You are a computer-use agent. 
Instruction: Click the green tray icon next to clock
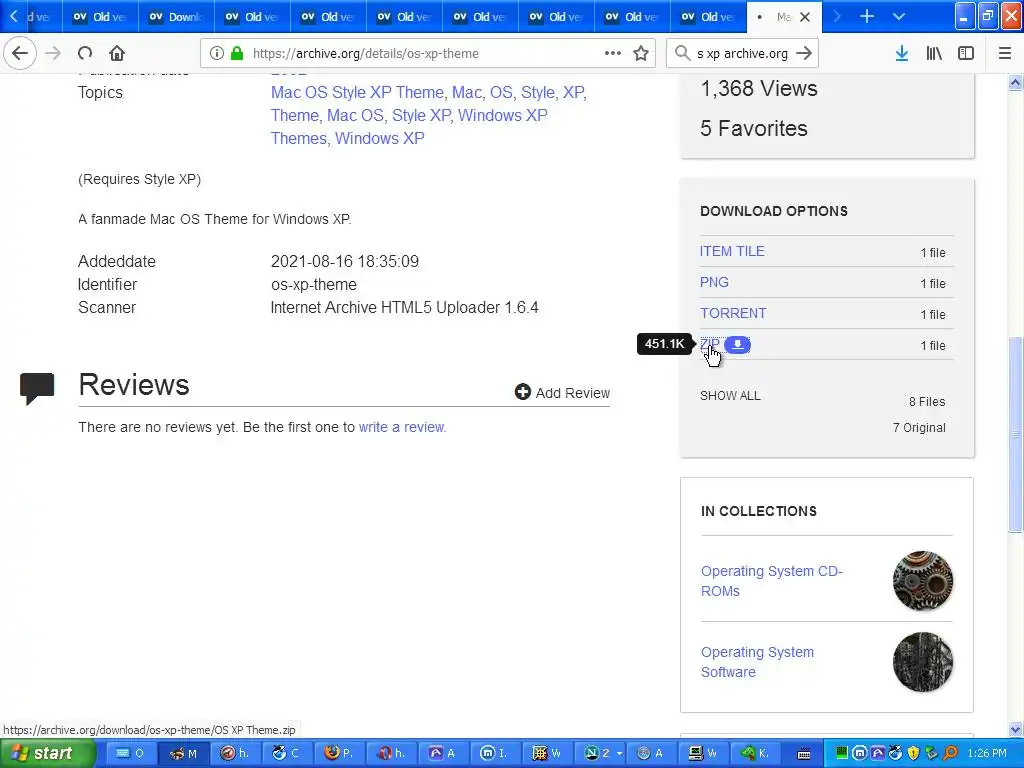tap(842, 753)
